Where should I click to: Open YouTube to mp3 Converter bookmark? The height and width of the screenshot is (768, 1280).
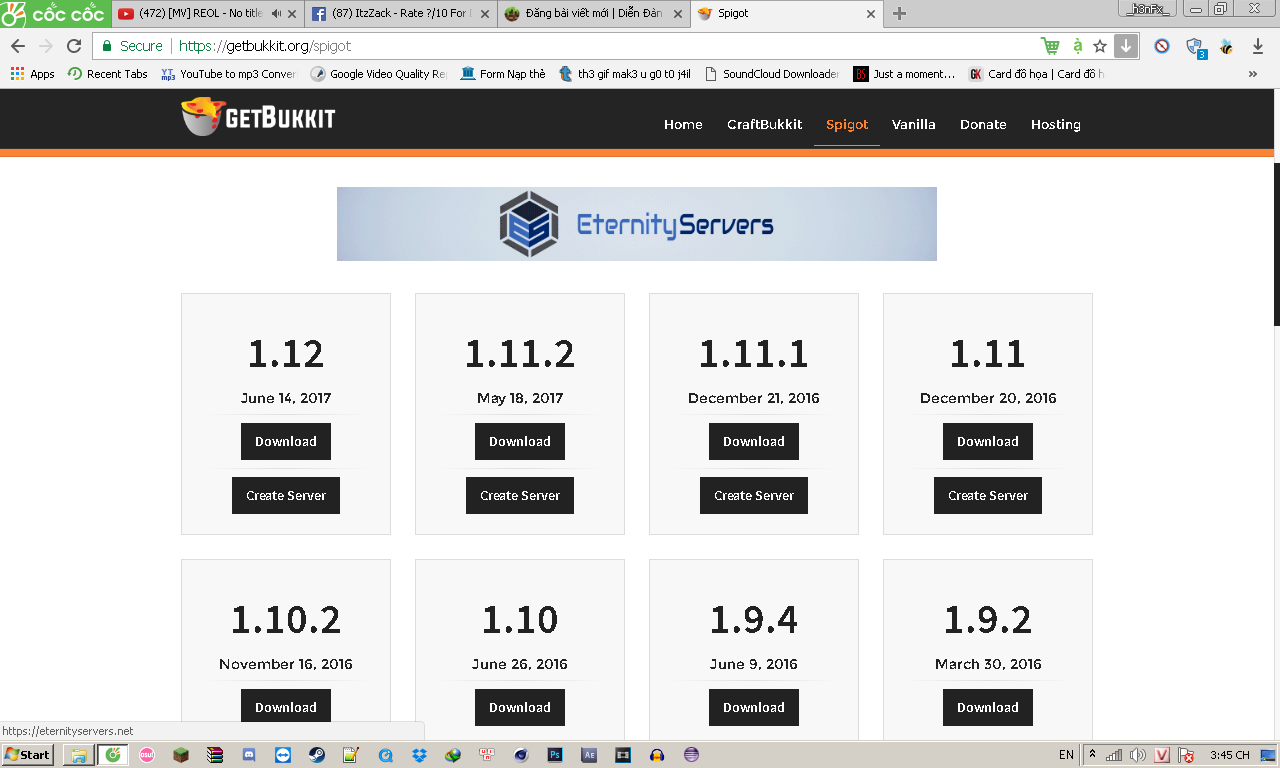point(228,74)
